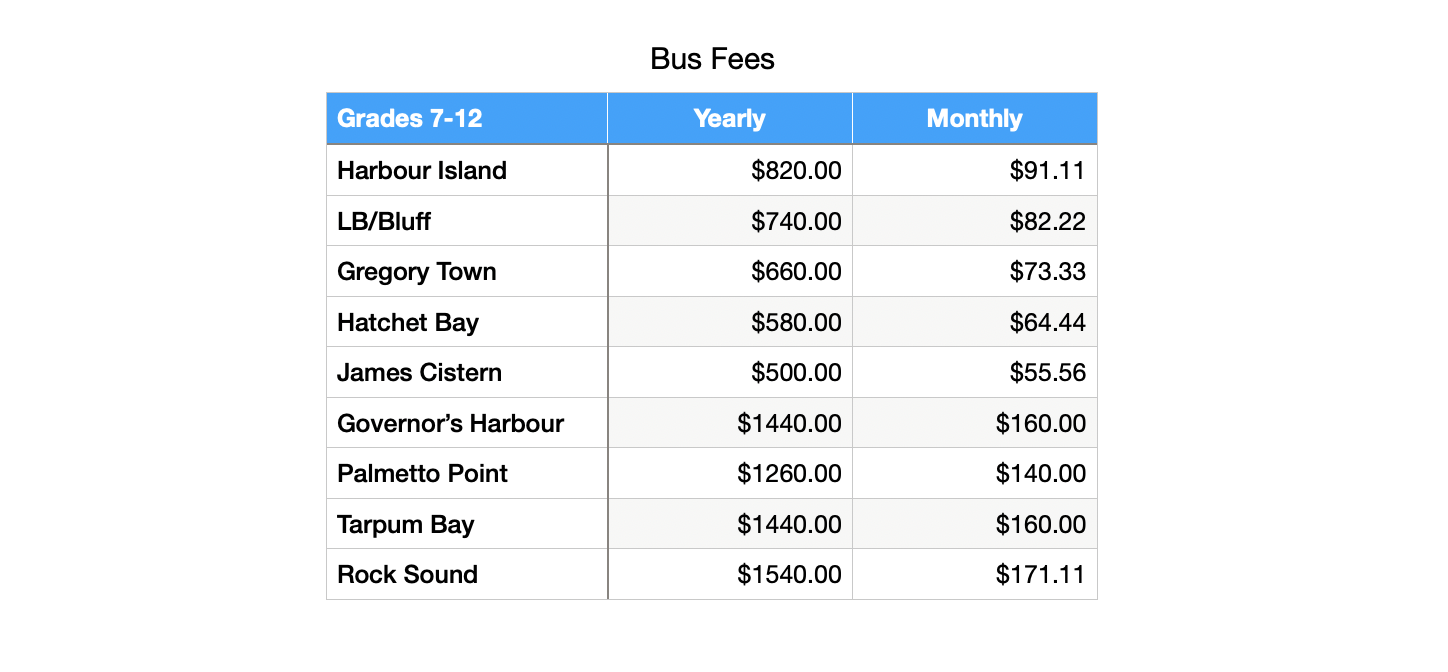Select the LB/Bluff row label
Image resolution: width=1448 pixels, height=672 pixels.
(467, 221)
